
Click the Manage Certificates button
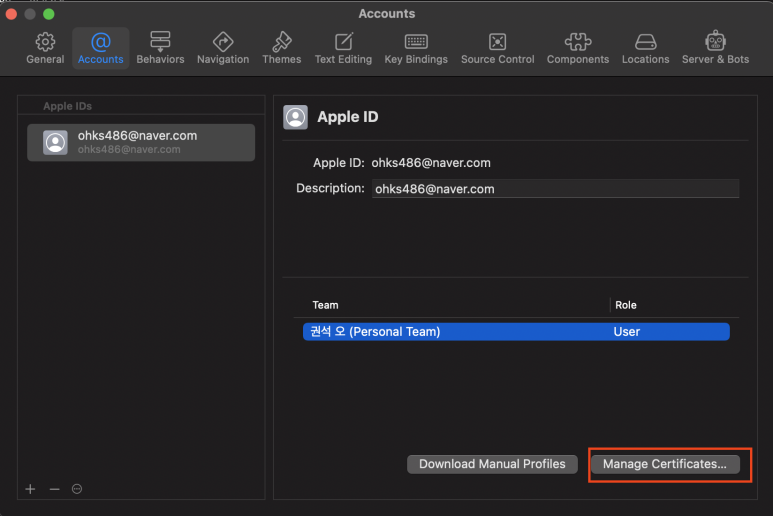point(665,464)
